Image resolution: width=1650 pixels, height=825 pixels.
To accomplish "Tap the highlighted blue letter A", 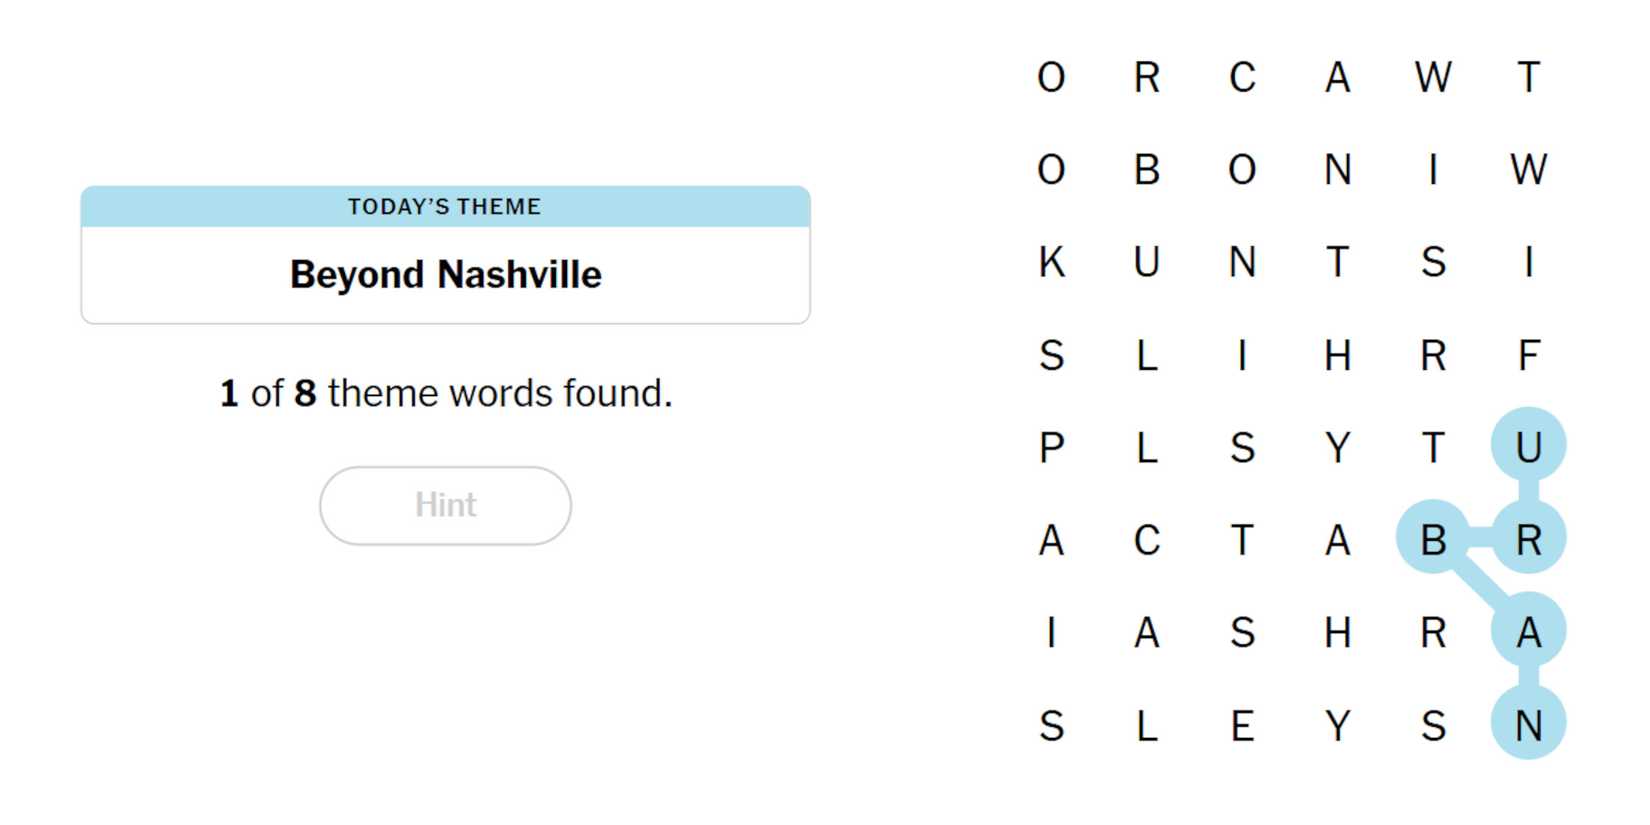I will click(x=1528, y=632).
